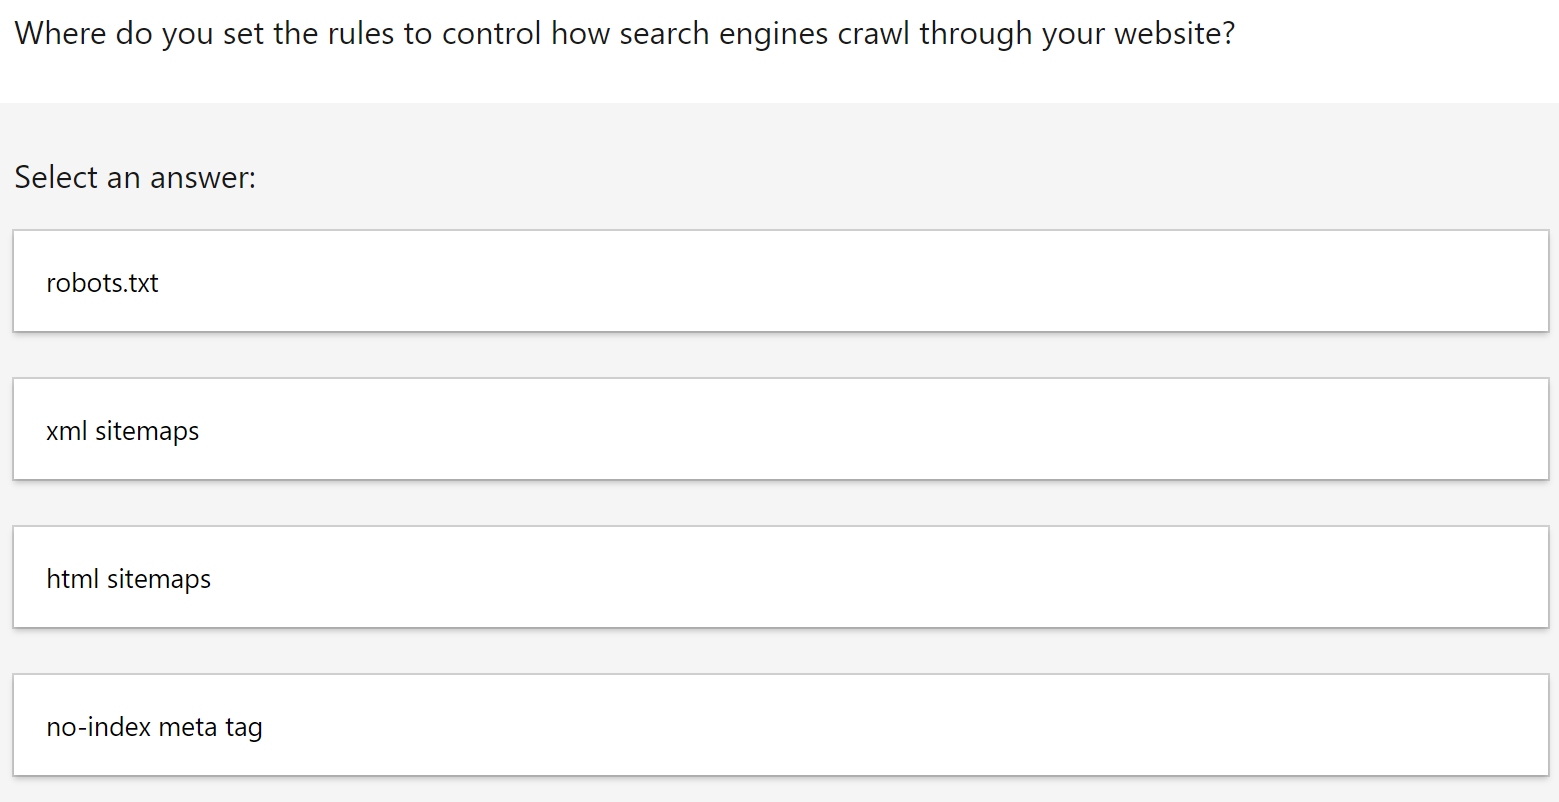Choose the sitemap option written in xml
The image size is (1559, 802).
click(x=779, y=429)
